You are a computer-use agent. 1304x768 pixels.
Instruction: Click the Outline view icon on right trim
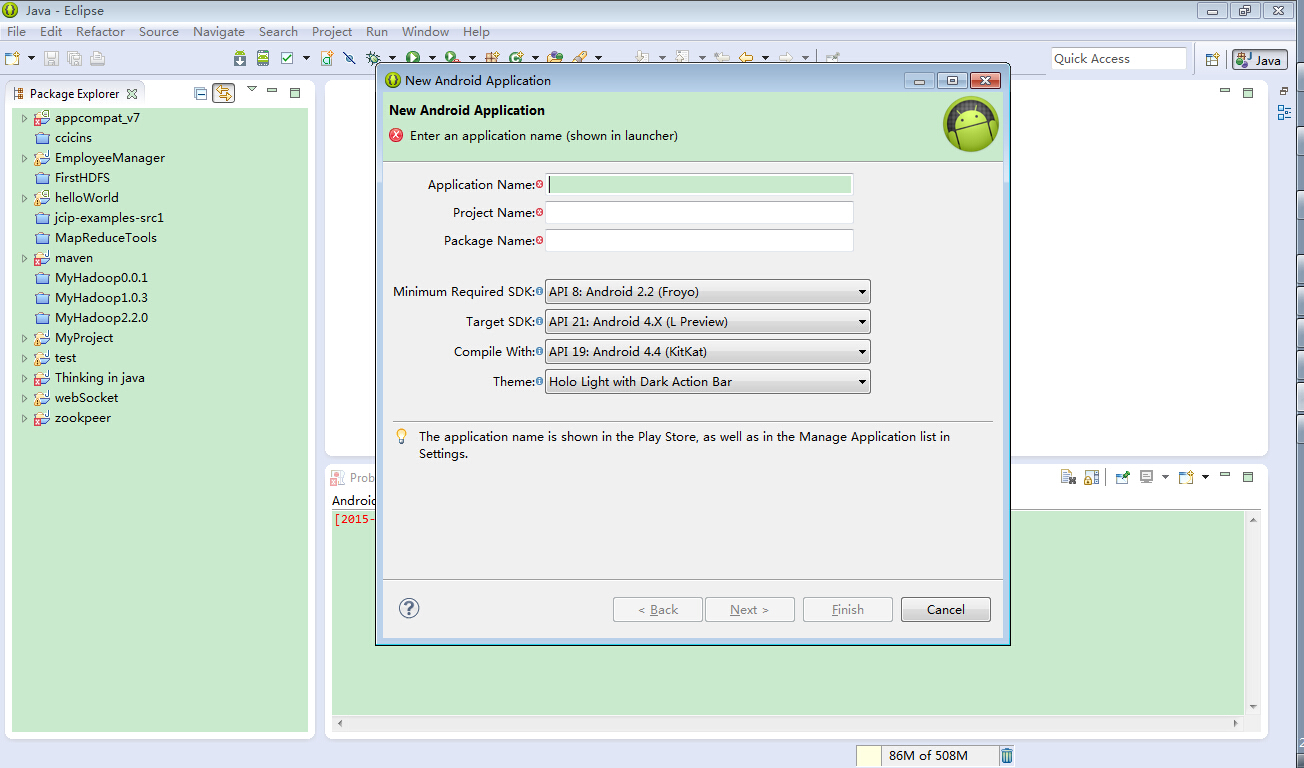1284,113
